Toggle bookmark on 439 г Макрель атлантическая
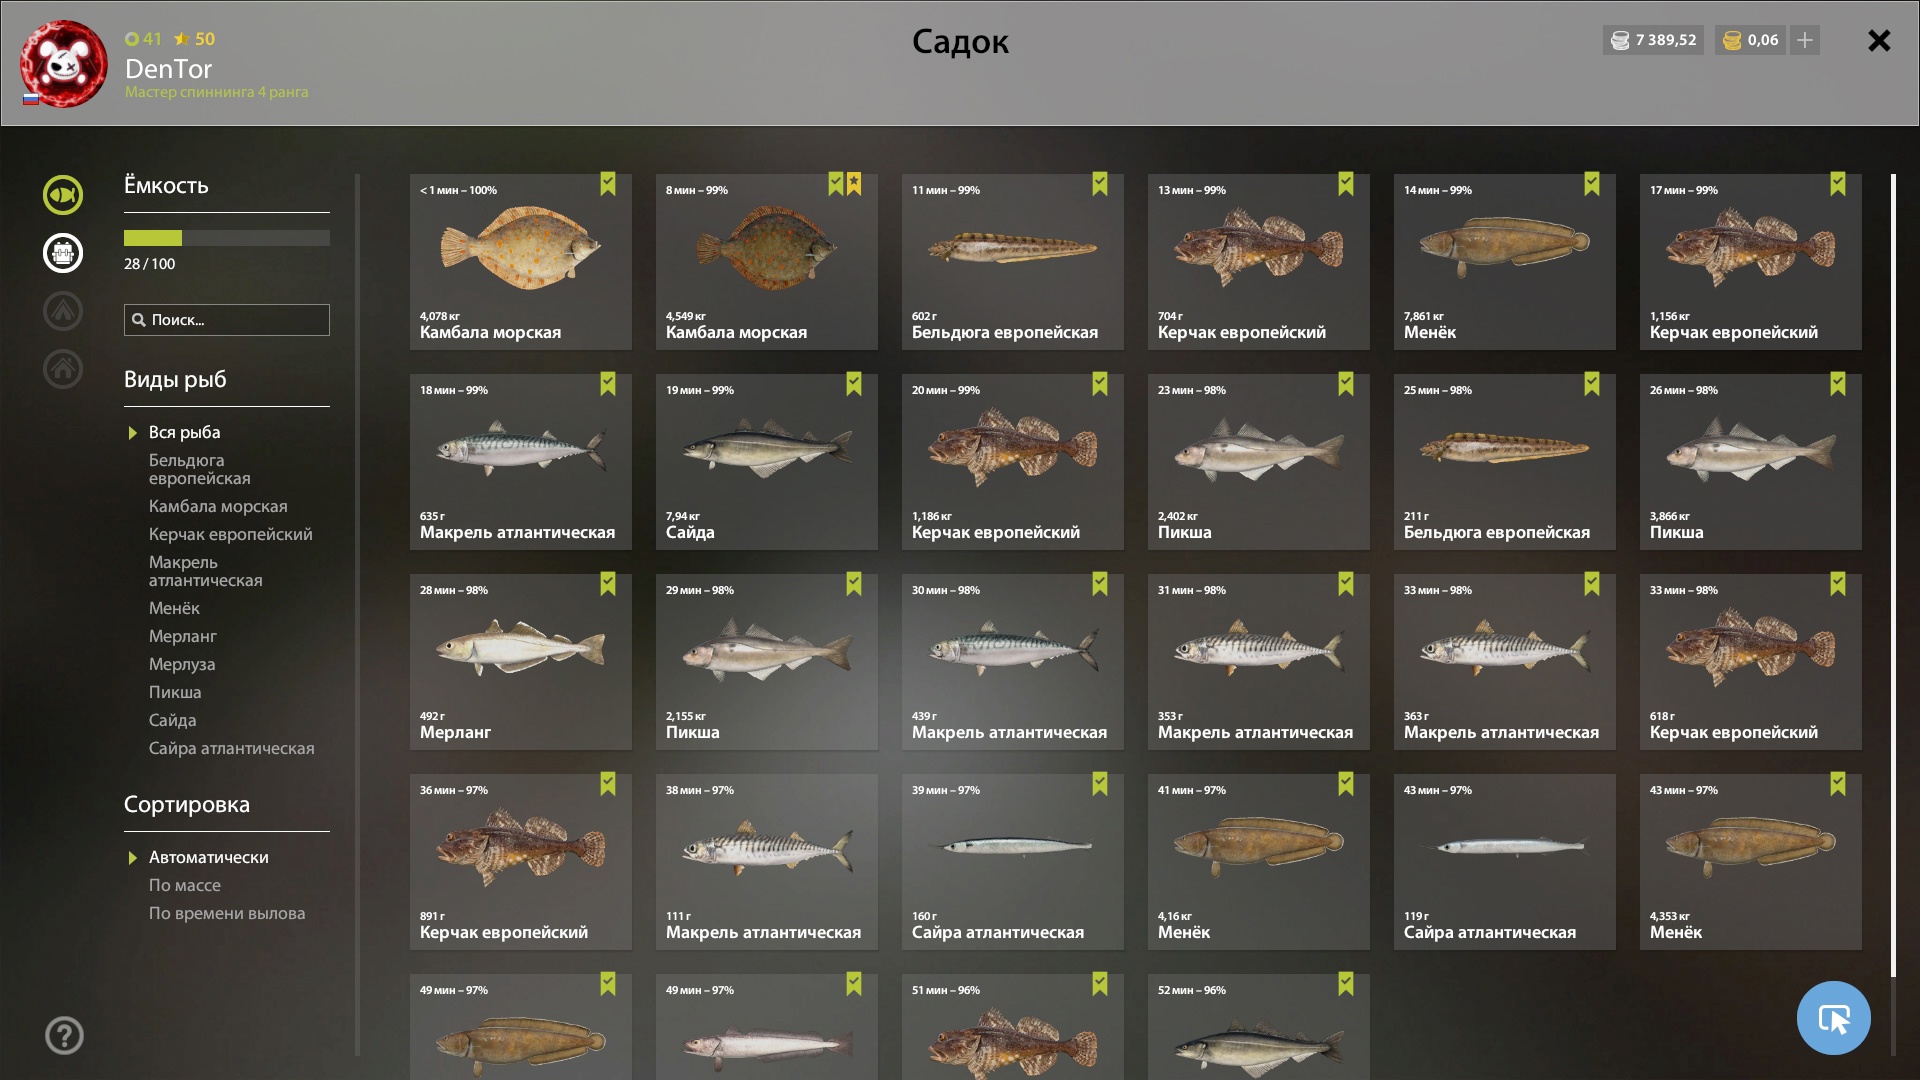The height and width of the screenshot is (1080, 1920). click(1100, 584)
